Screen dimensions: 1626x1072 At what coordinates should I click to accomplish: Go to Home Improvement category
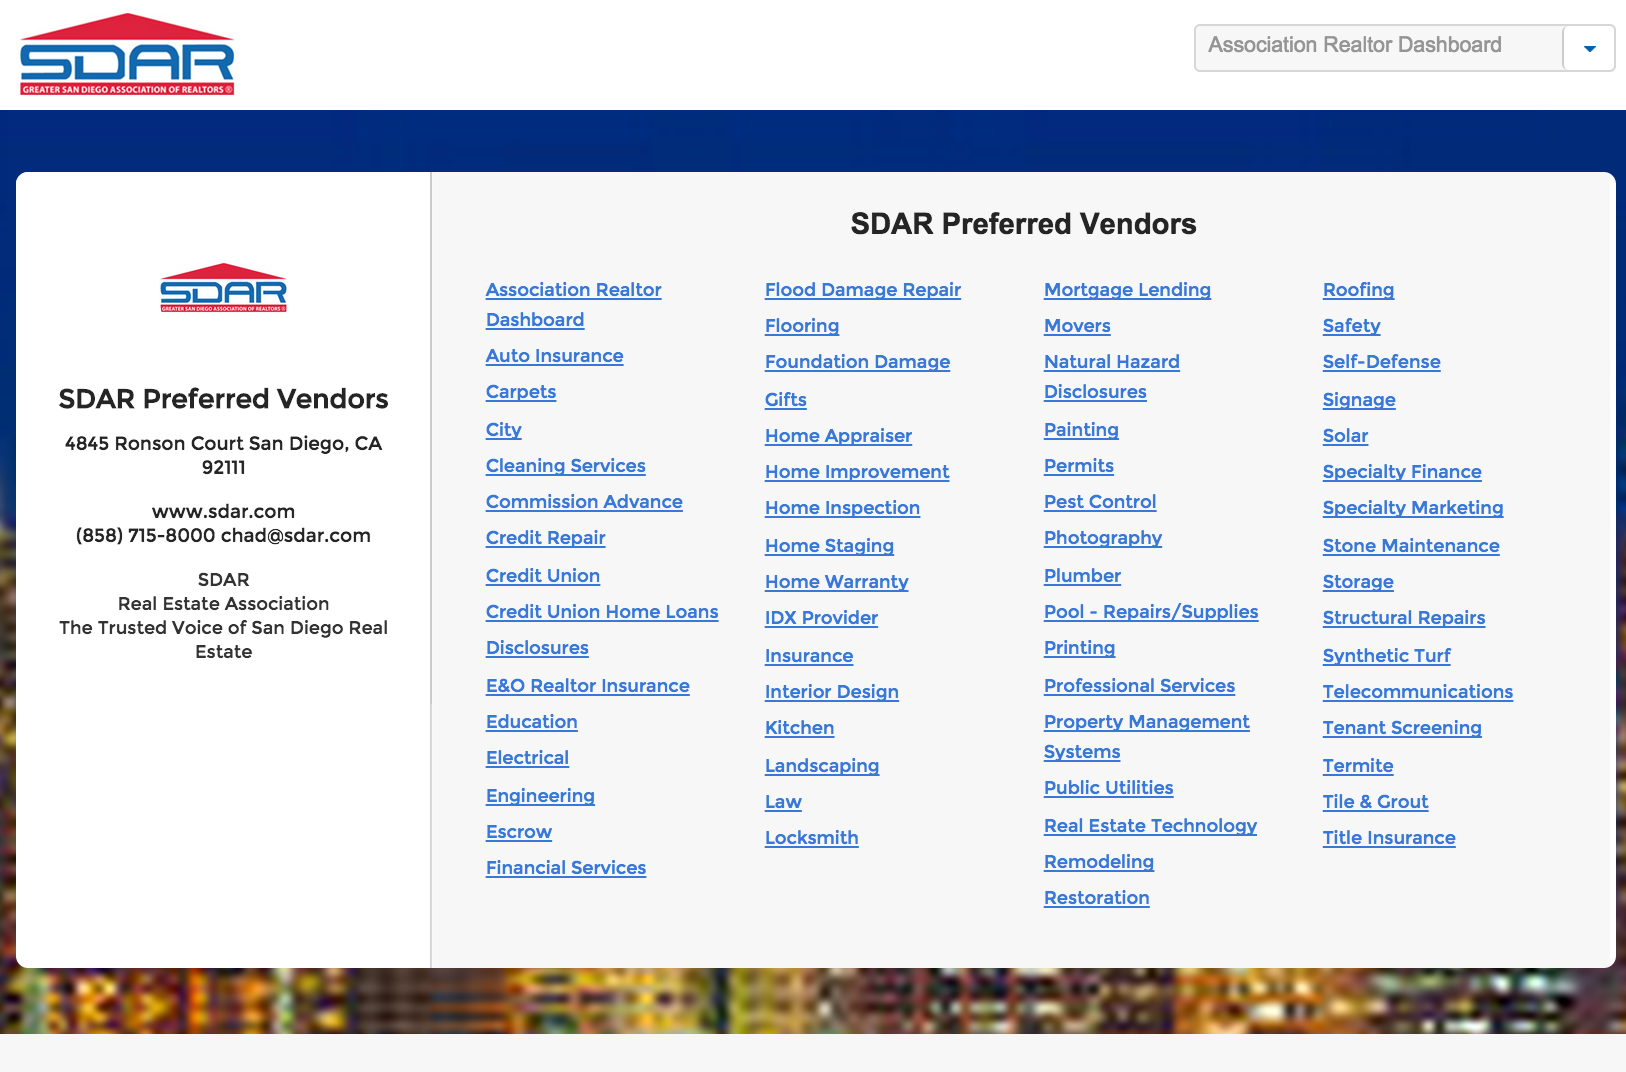pos(856,472)
